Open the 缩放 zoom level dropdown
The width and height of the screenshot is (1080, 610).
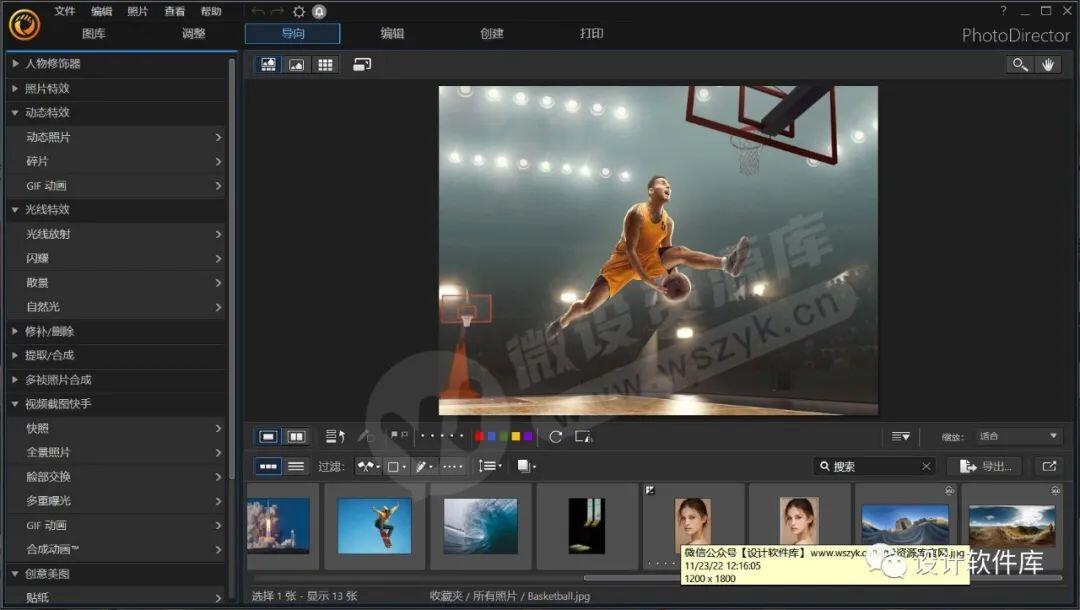(x=1017, y=436)
